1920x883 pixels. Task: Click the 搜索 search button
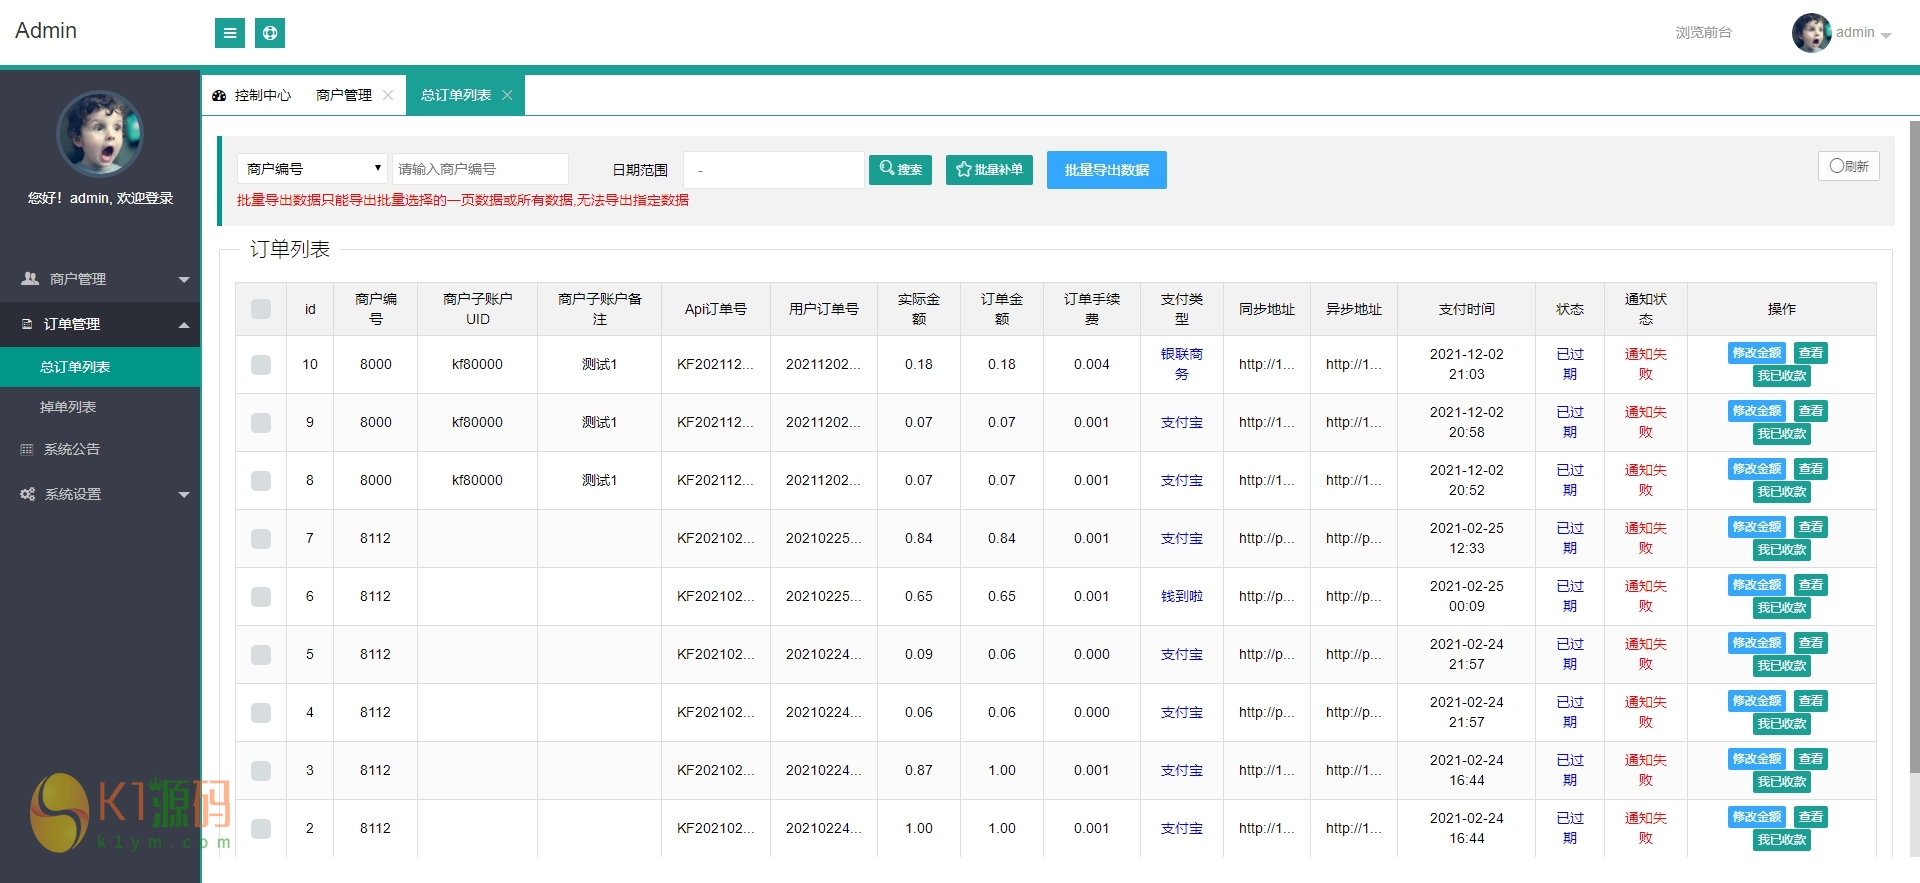point(900,169)
